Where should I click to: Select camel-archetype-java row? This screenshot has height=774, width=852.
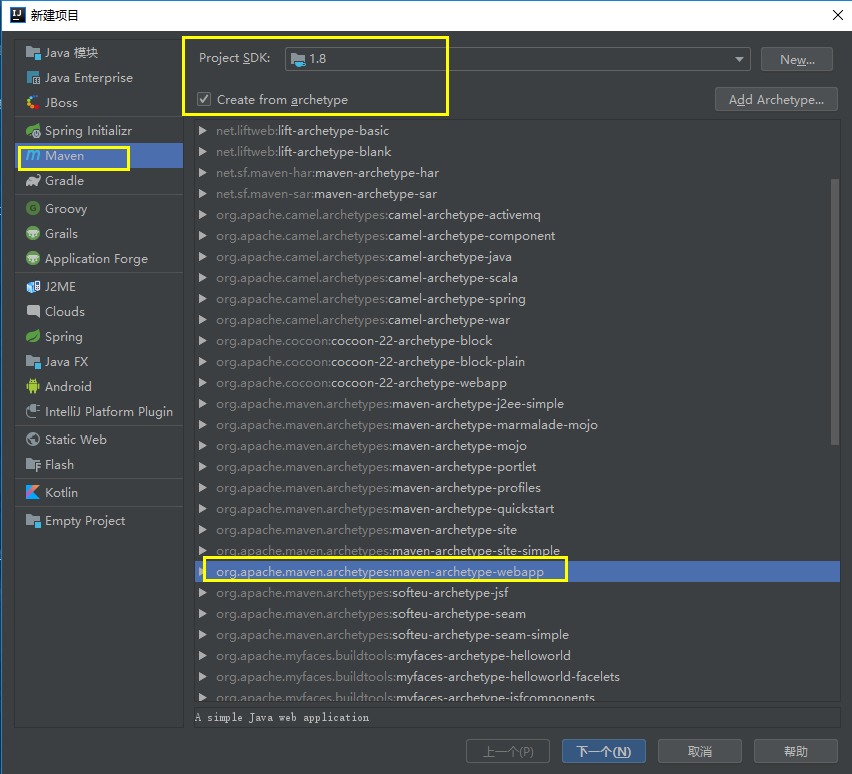pyautogui.click(x=517, y=257)
